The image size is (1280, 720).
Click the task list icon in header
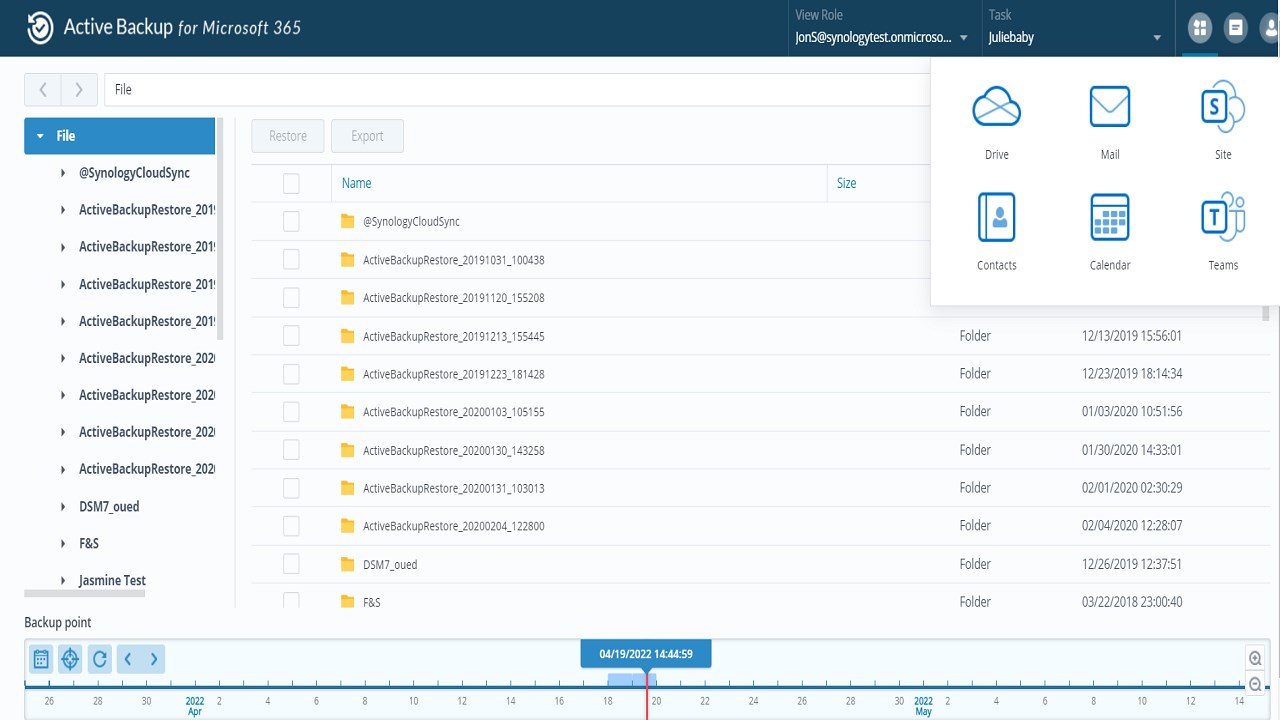[x=1236, y=28]
